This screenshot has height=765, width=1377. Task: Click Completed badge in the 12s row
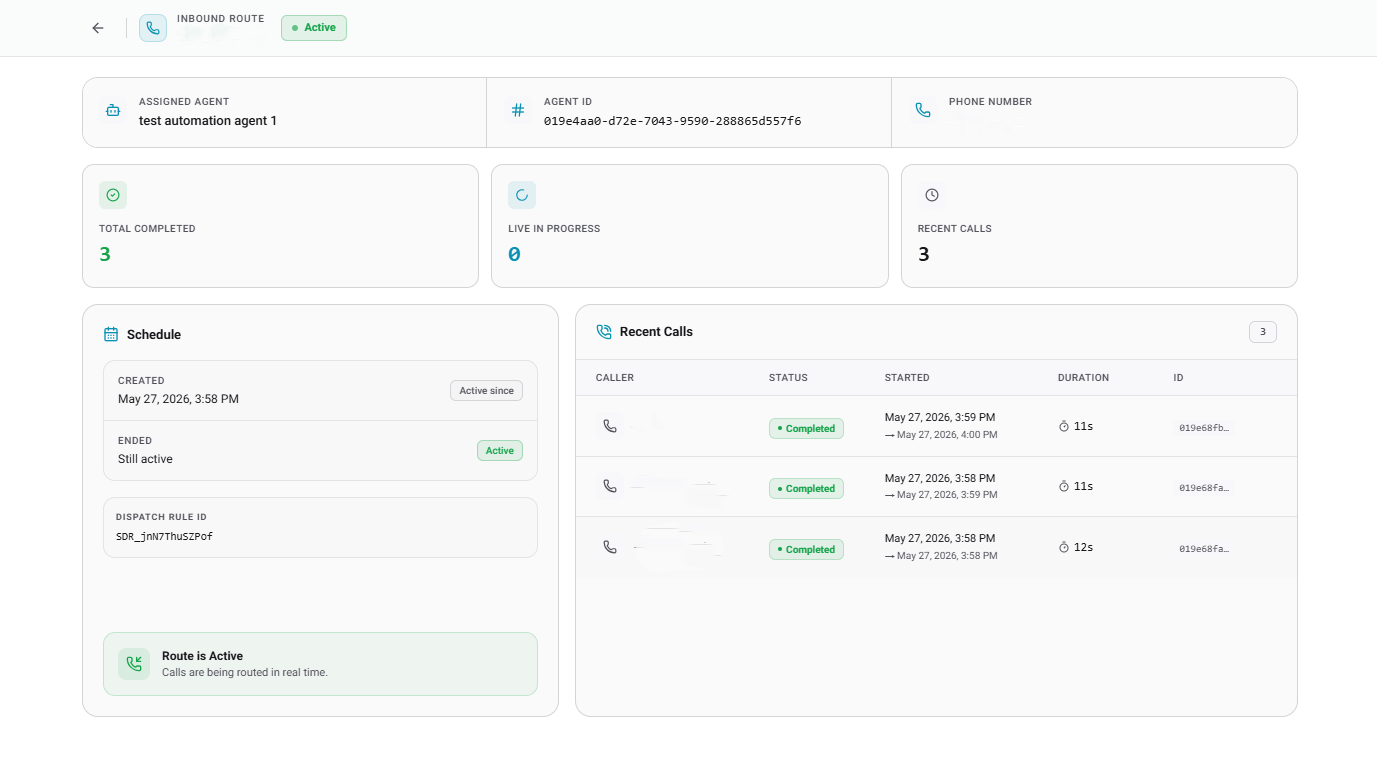pos(806,549)
